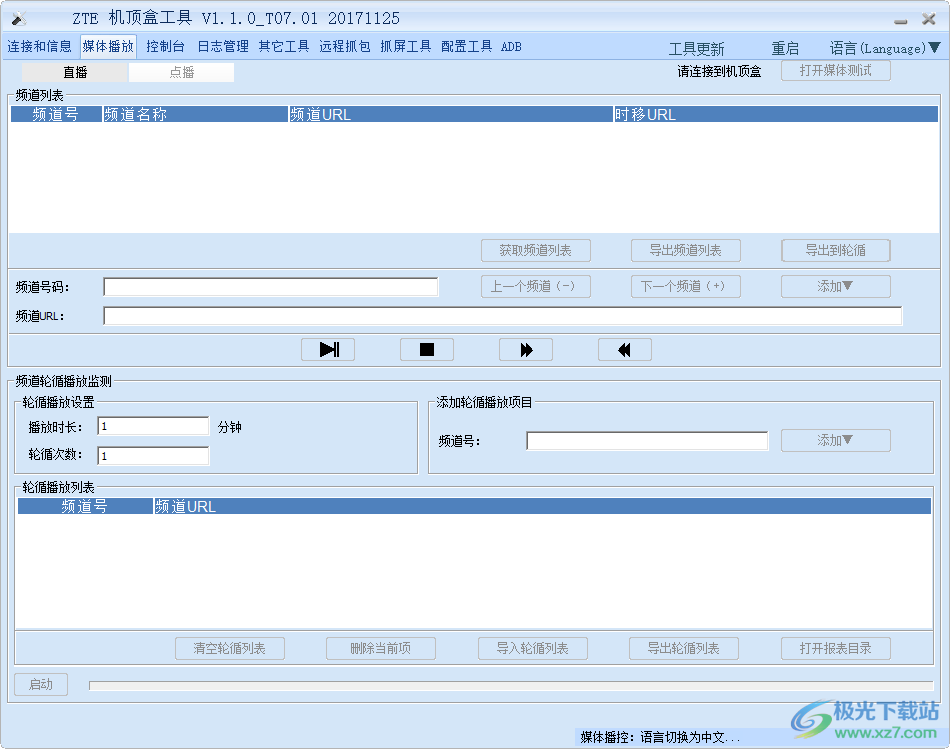Click status bar message 媒体播控：语言切换为中文
This screenshot has height=749, width=950.
(660, 737)
